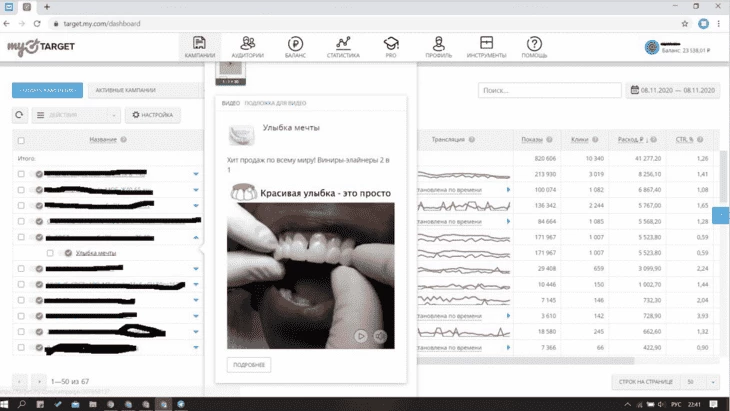The image size is (730, 411).
Task: Switch to Подложка для видео tab
Action: pyautogui.click(x=275, y=103)
